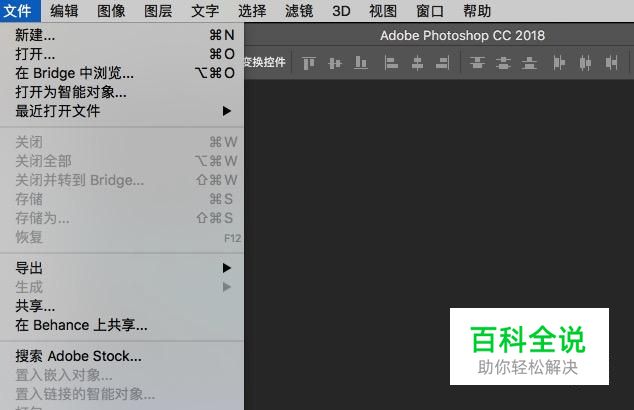The height and width of the screenshot is (410, 634).
Task: Open the 视图 menu
Action: pos(383,11)
